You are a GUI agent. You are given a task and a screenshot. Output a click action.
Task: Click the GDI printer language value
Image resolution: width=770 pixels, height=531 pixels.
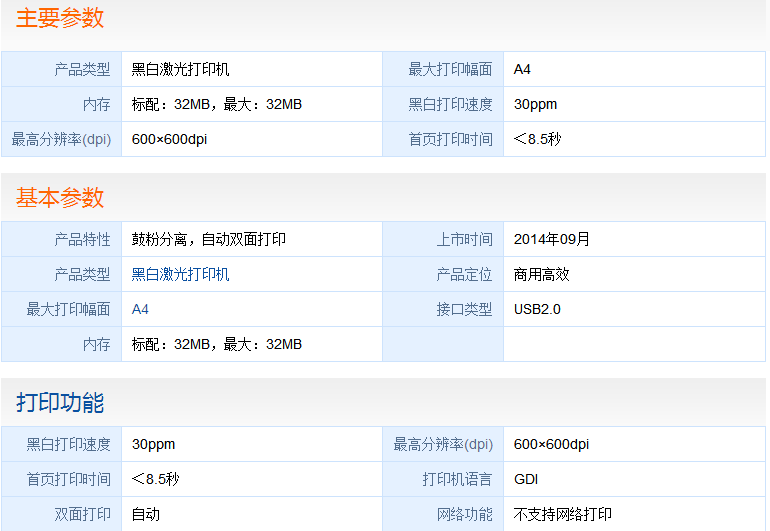click(526, 479)
